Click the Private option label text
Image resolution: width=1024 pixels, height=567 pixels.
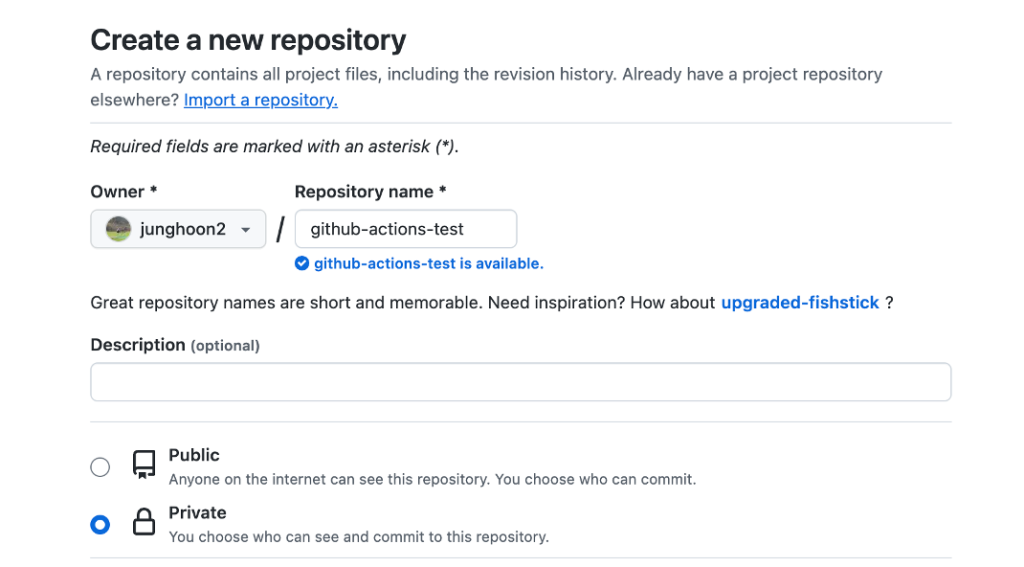(197, 512)
